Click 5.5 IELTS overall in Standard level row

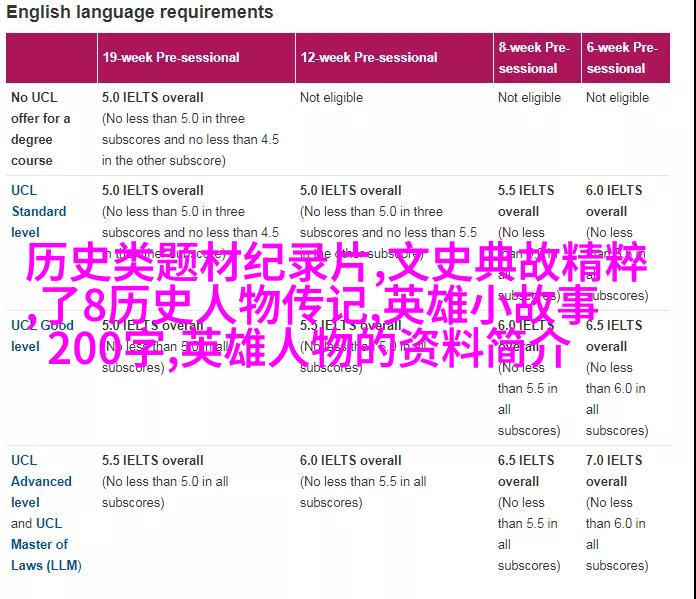(x=526, y=201)
